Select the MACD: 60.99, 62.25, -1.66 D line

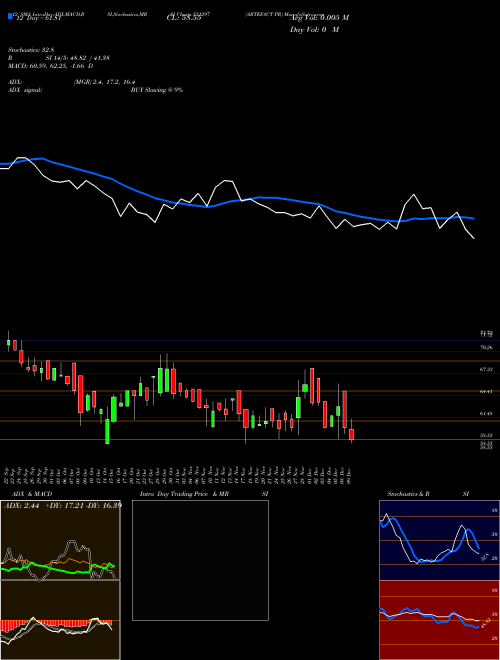coord(51,66)
